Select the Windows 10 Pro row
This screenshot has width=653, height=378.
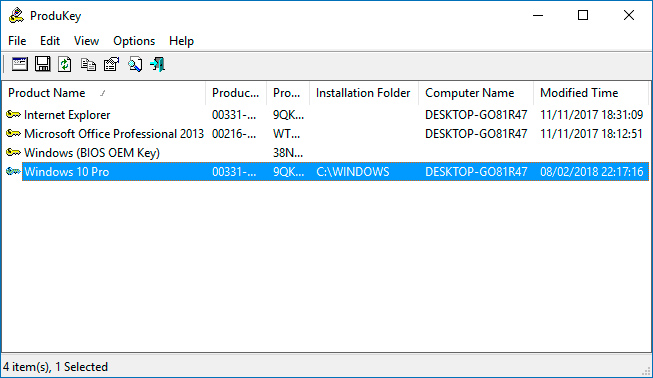(x=325, y=172)
